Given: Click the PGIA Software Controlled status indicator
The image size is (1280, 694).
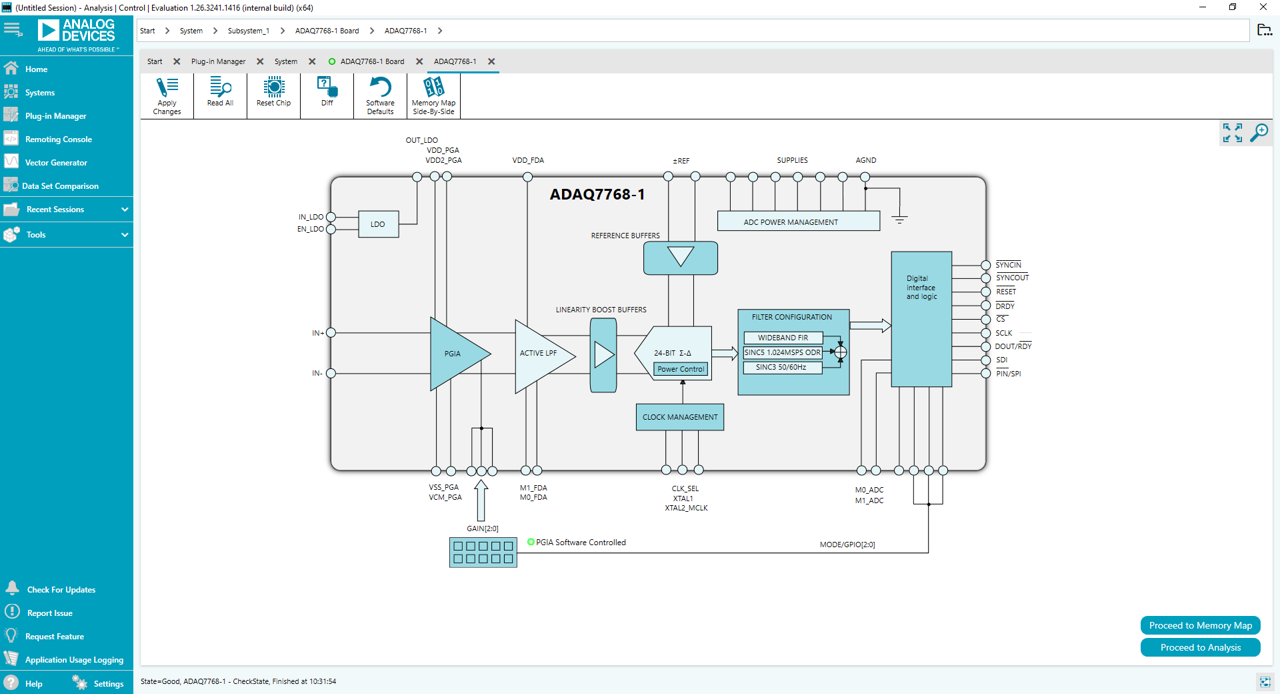Looking at the screenshot, I should (x=530, y=542).
